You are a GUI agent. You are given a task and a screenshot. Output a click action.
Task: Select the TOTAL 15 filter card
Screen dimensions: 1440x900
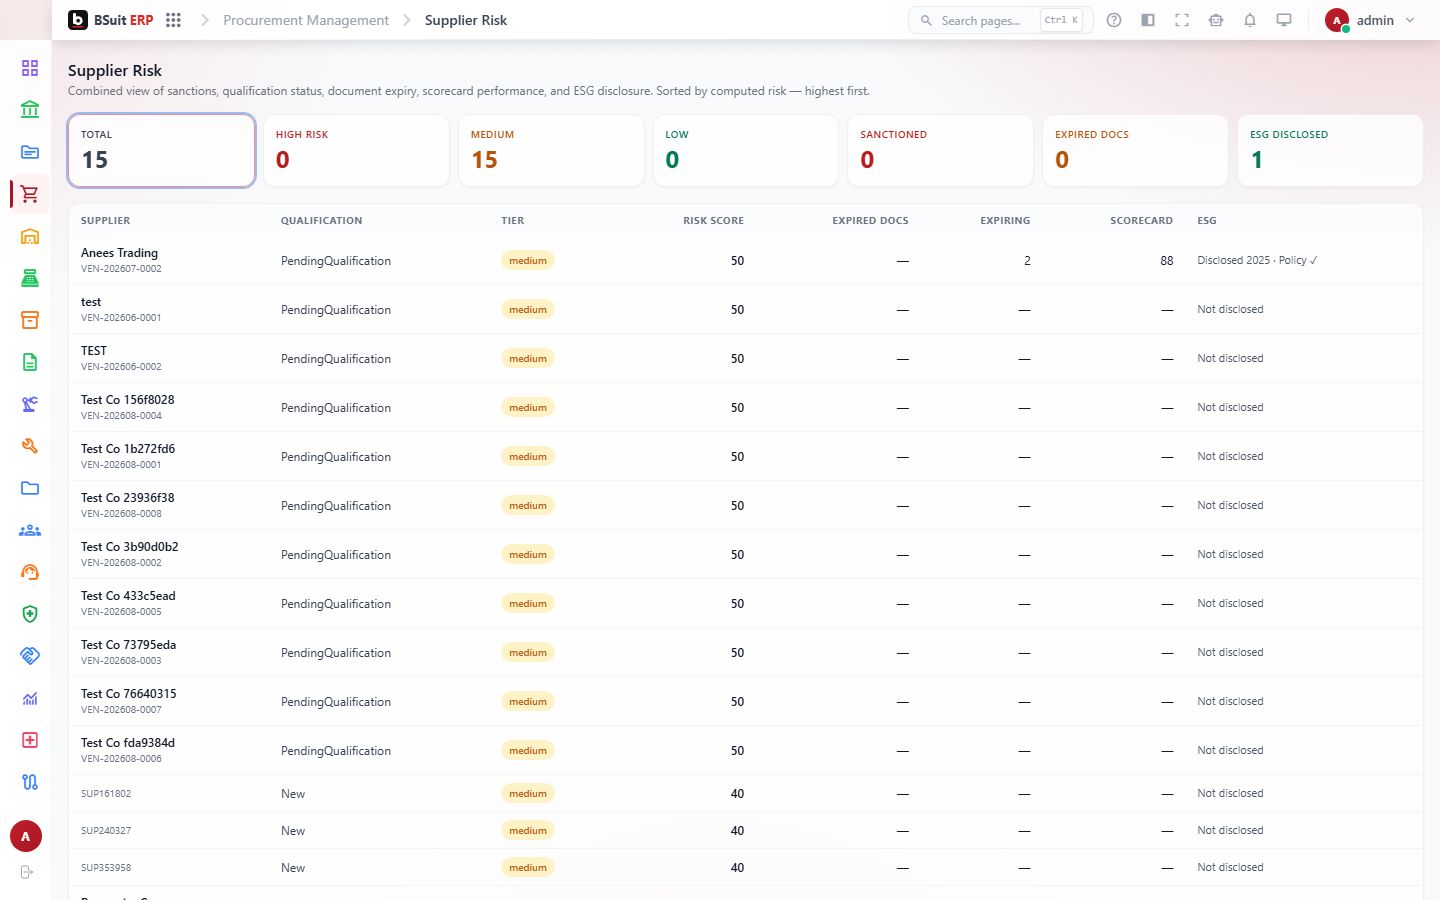click(161, 150)
